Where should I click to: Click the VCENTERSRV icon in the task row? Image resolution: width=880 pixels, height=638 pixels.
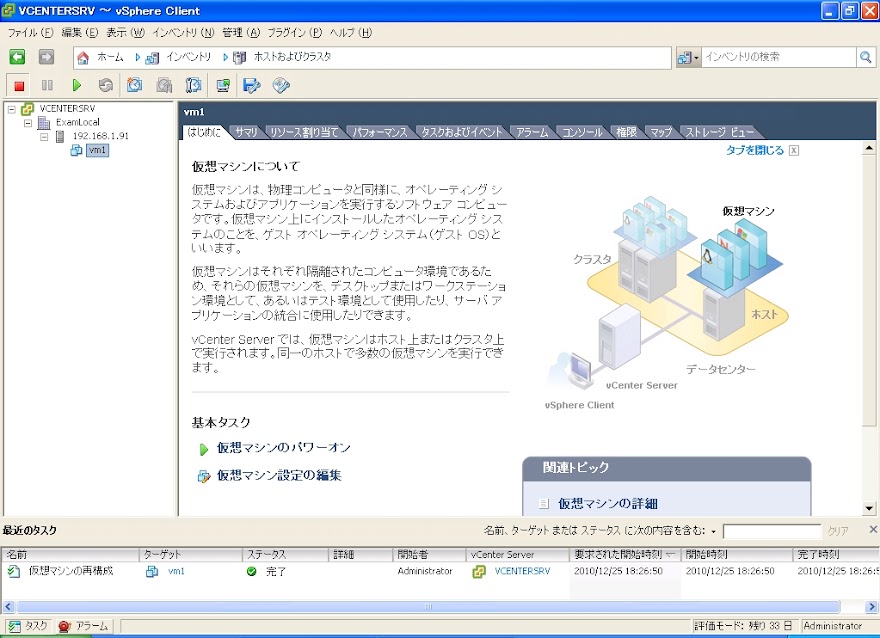point(479,572)
